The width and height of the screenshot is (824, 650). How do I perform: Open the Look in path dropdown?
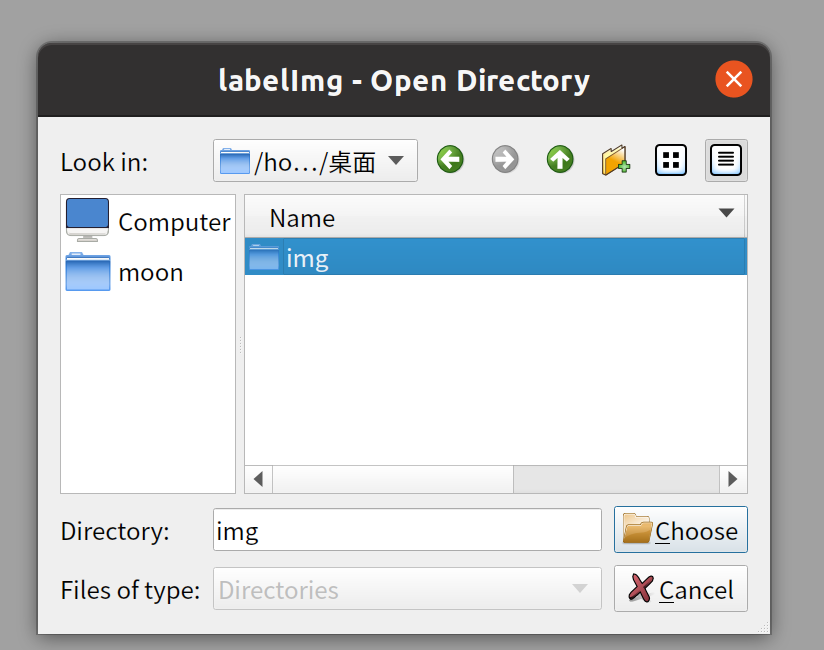point(315,160)
